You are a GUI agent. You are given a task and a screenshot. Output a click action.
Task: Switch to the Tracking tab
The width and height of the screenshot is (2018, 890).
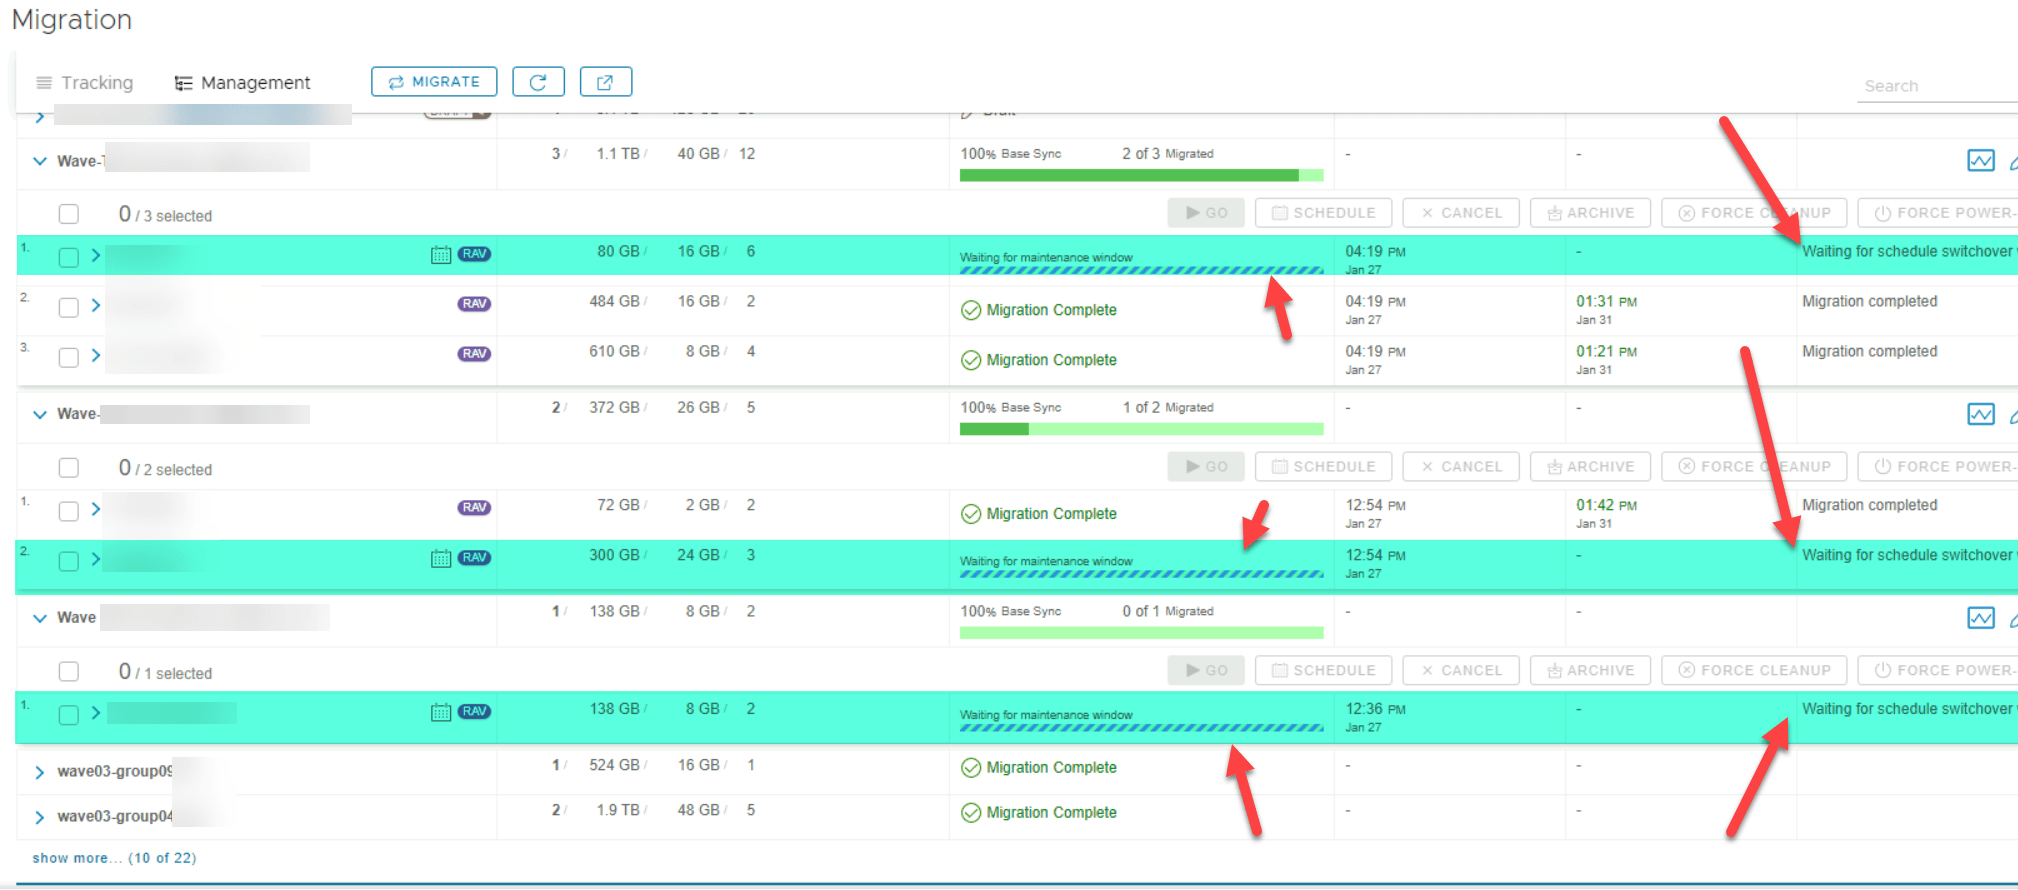click(x=85, y=83)
